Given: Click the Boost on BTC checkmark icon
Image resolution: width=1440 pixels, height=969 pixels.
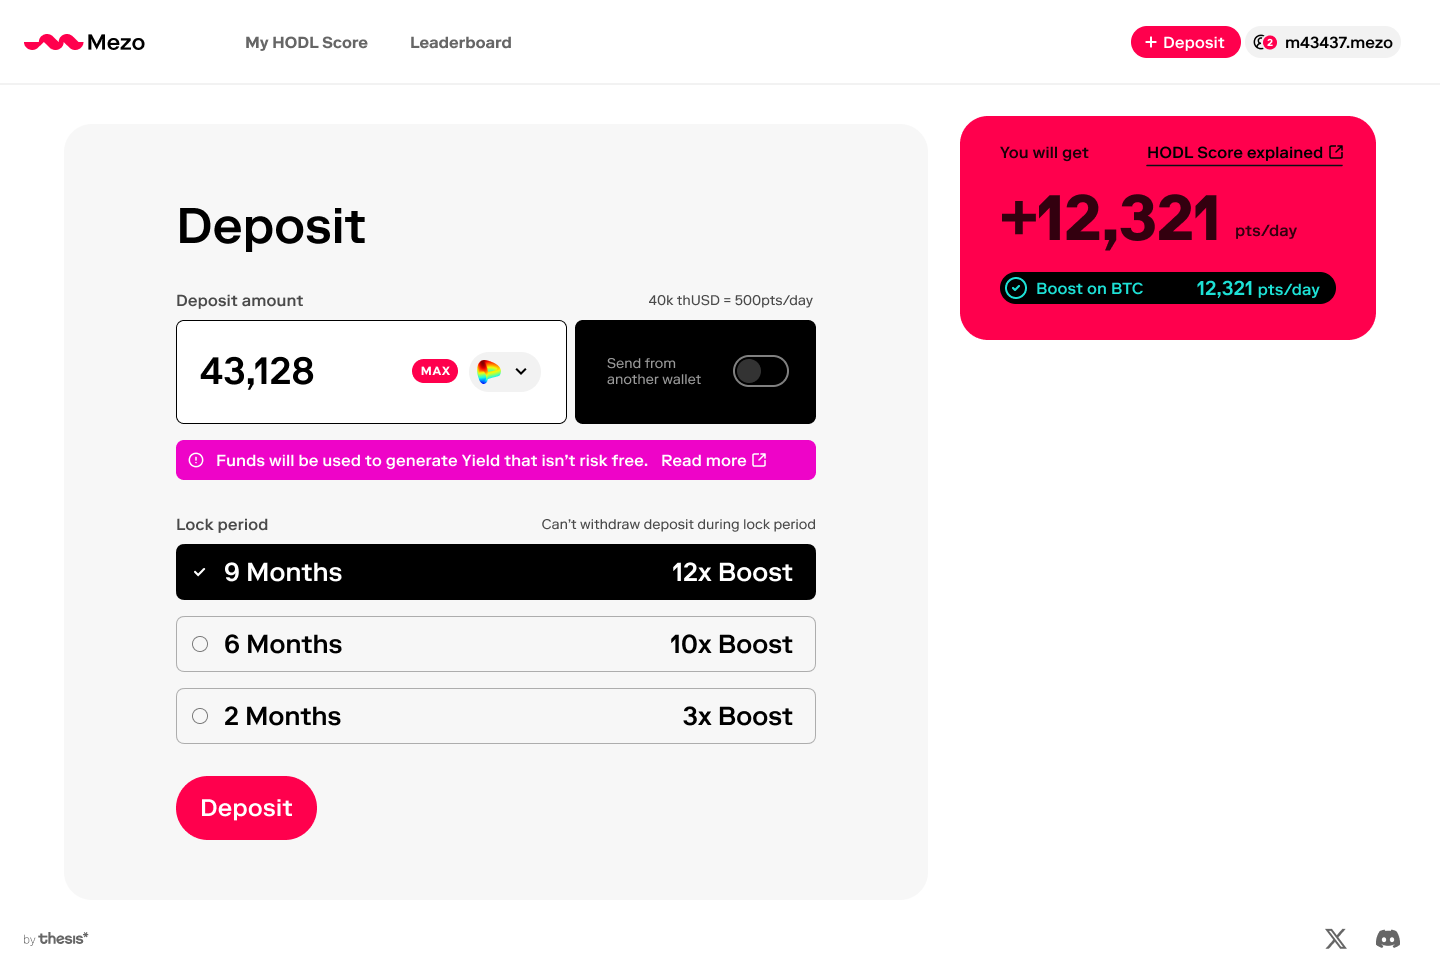Looking at the screenshot, I should click(x=1016, y=288).
